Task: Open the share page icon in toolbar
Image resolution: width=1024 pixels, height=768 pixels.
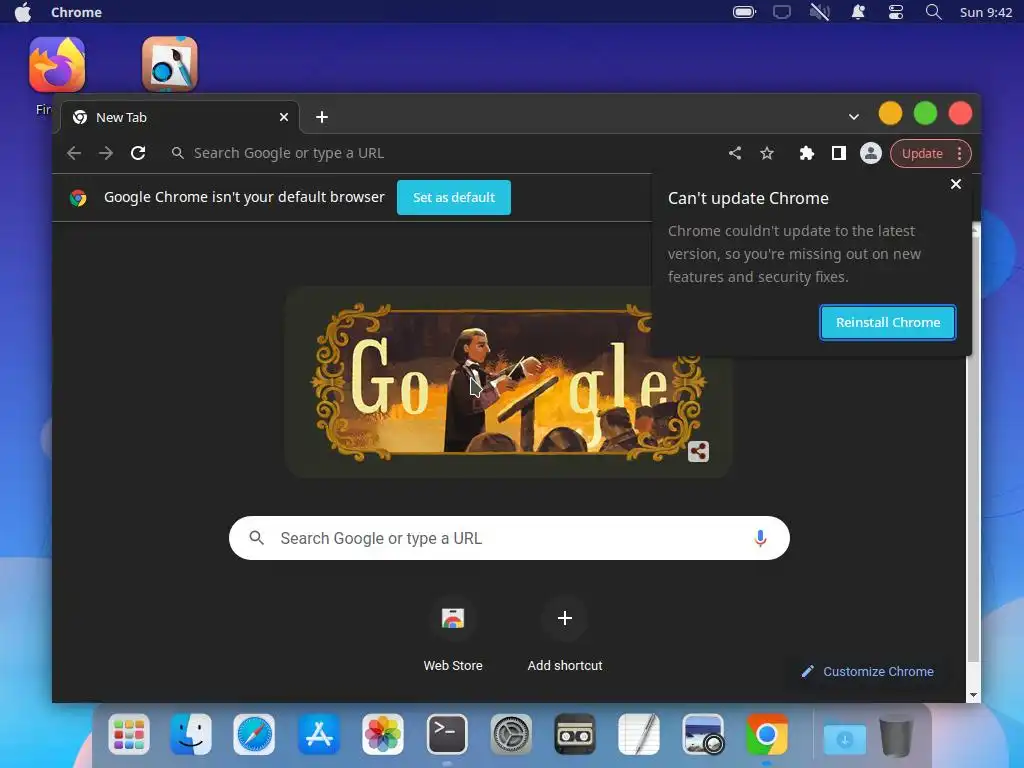Action: tap(735, 153)
